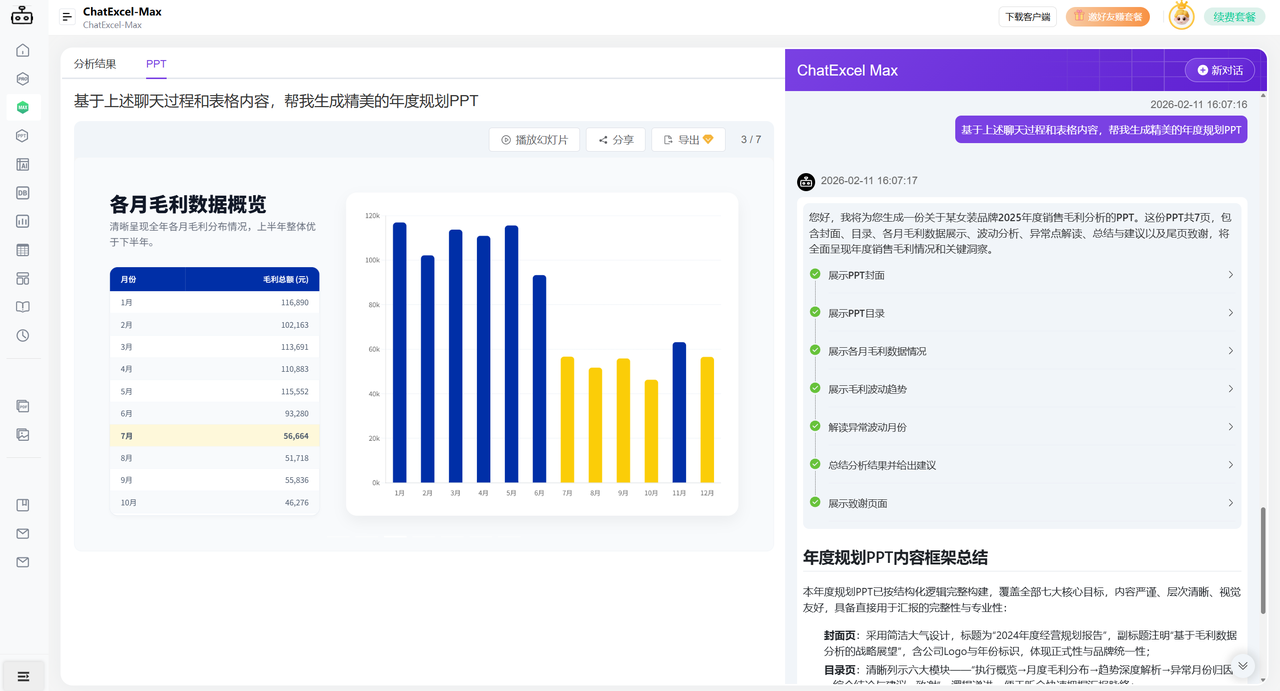The width and height of the screenshot is (1280, 691).
Task: Click the 下载客户端 download button
Action: tap(1027, 16)
